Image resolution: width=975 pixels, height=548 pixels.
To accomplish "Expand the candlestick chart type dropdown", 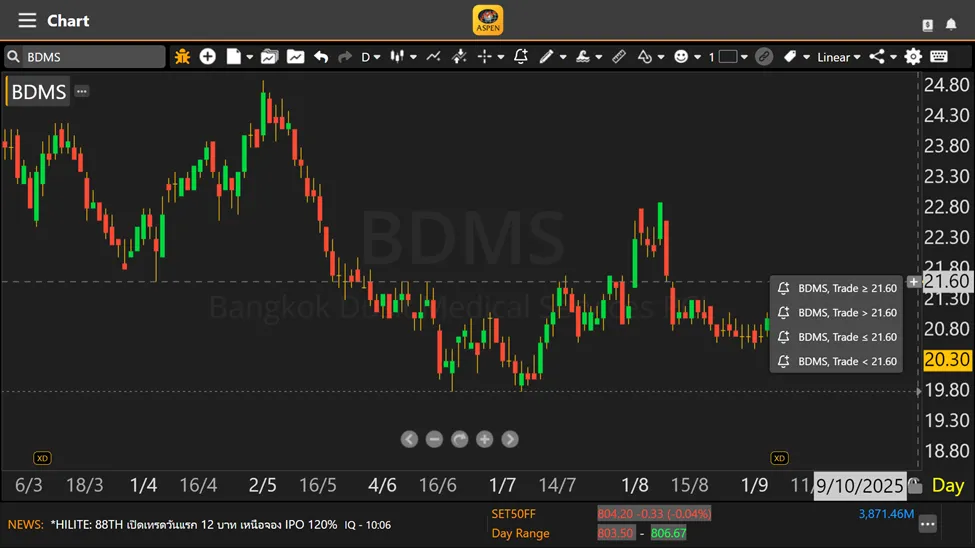I will tap(401, 57).
